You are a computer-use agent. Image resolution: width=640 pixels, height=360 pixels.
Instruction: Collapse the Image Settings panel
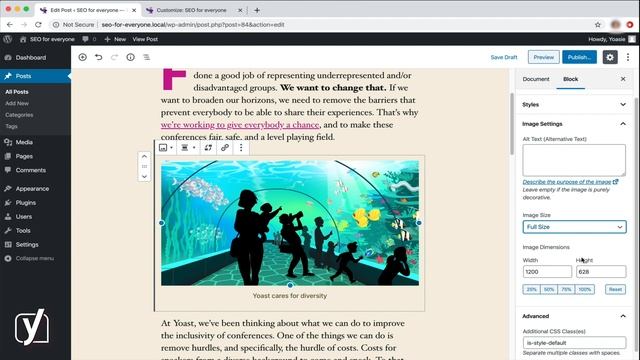pos(574,124)
